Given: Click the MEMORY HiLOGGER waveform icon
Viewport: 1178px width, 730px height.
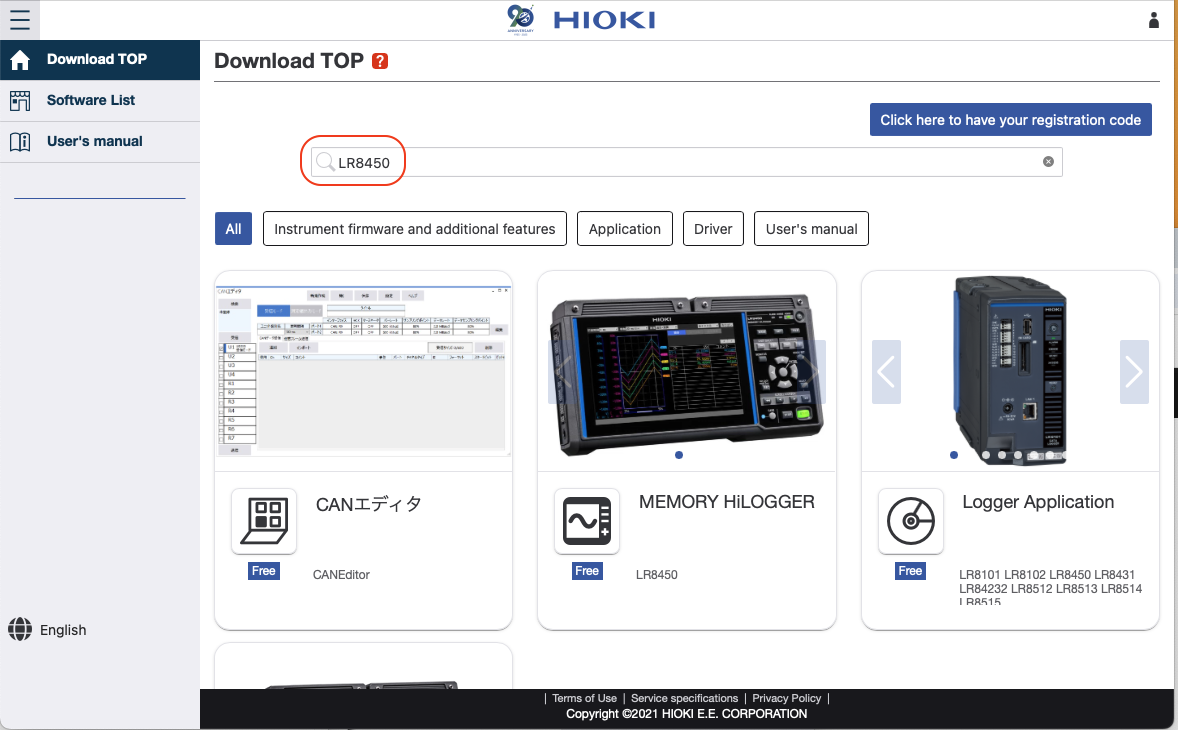Looking at the screenshot, I should [x=587, y=520].
